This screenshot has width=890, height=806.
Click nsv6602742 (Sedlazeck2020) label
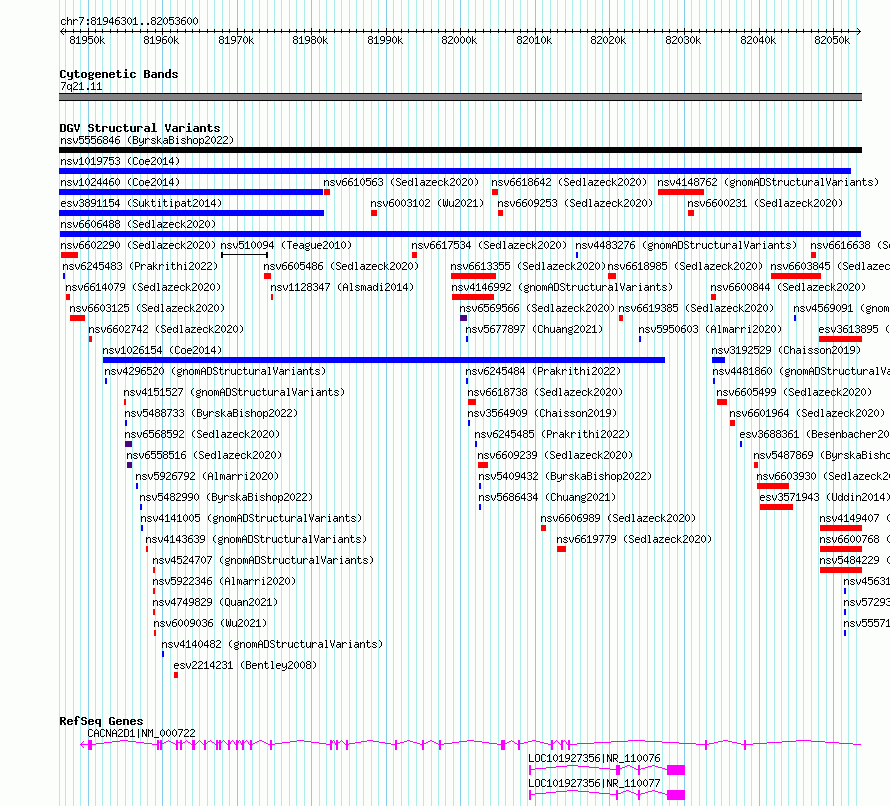(166, 329)
